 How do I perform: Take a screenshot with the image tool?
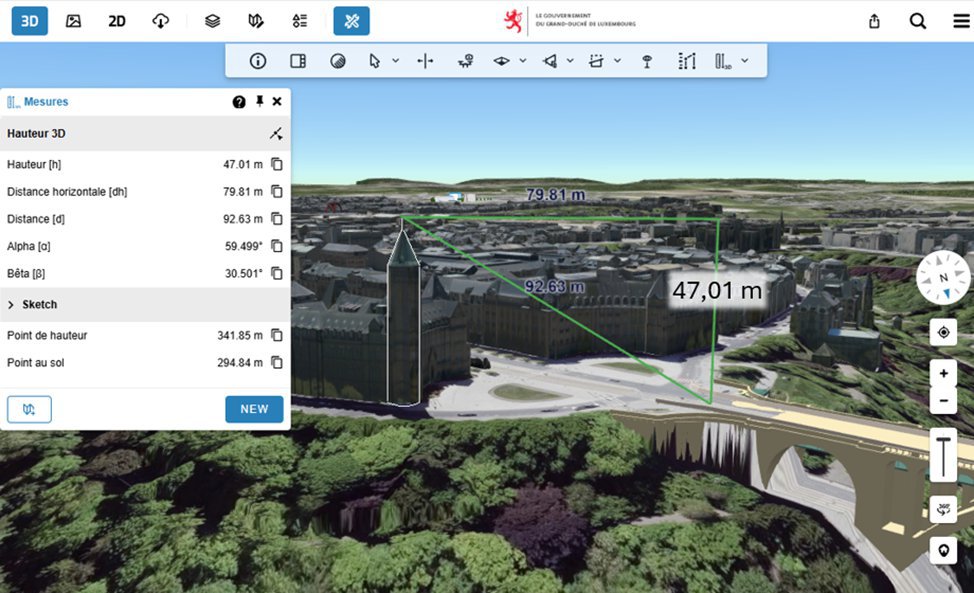click(73, 20)
